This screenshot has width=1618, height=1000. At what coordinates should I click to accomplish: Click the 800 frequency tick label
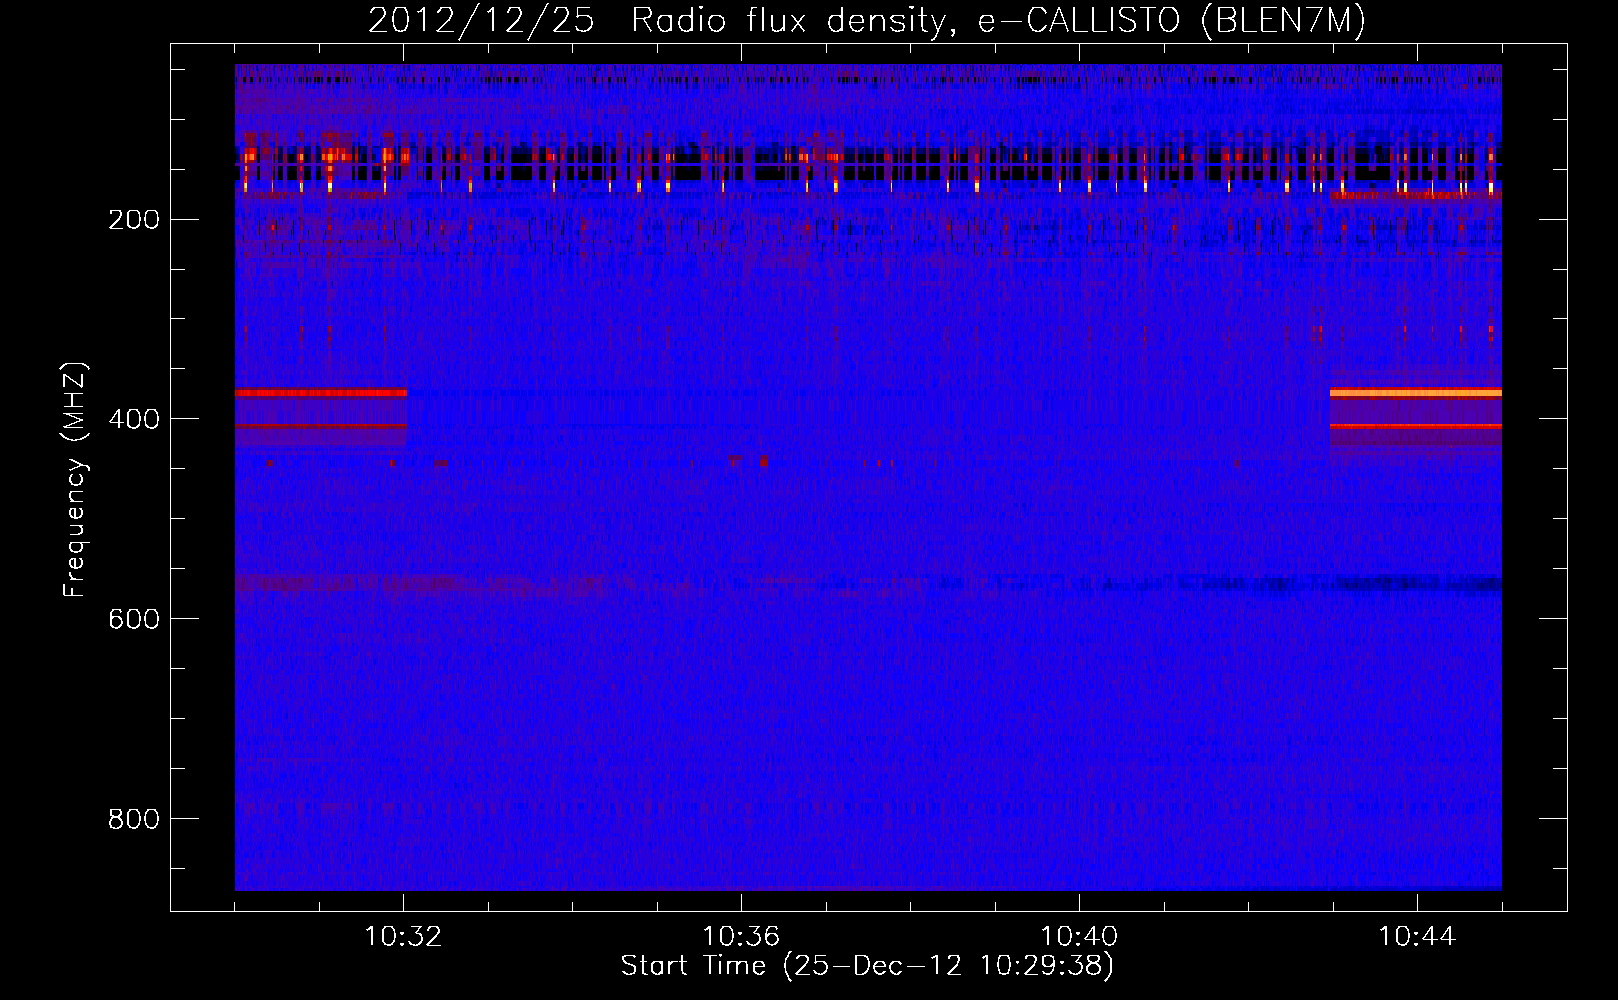(x=134, y=820)
